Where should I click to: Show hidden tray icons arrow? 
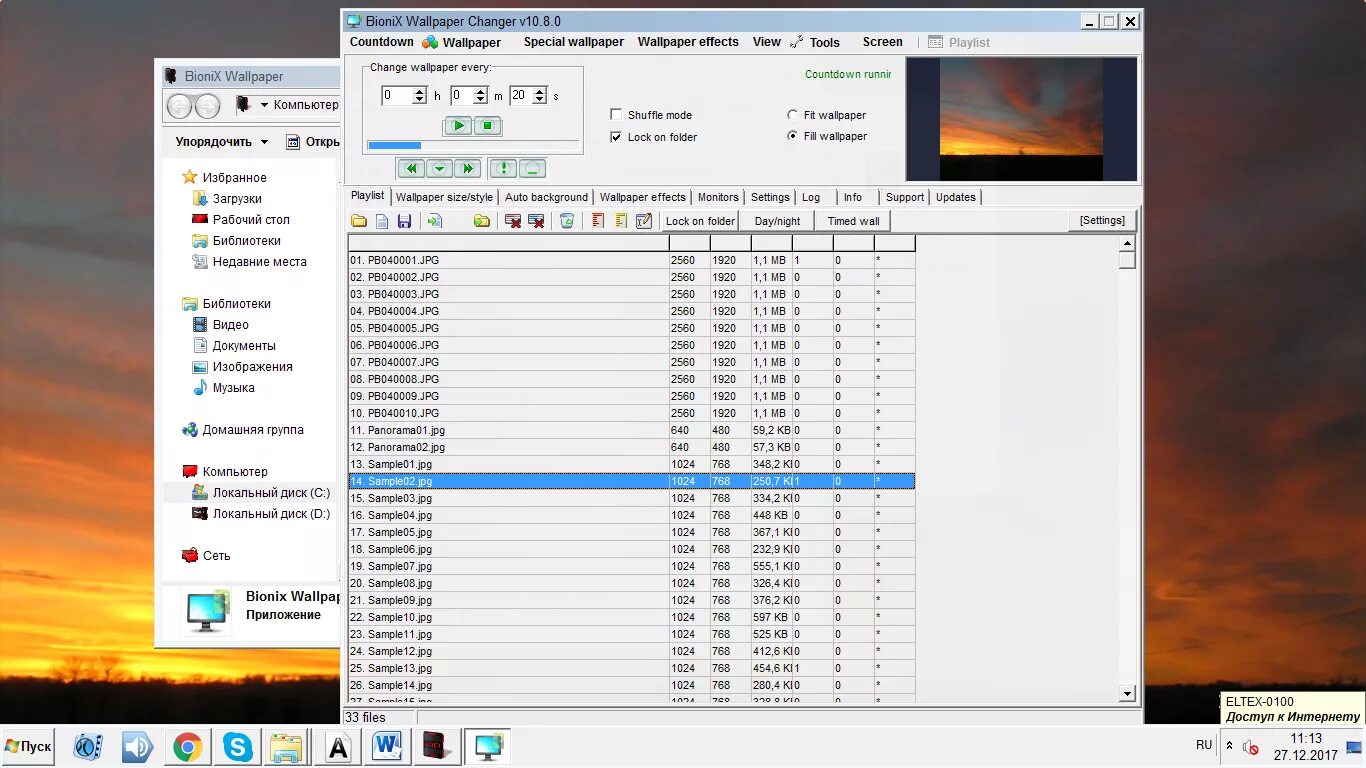pyautogui.click(x=1229, y=746)
